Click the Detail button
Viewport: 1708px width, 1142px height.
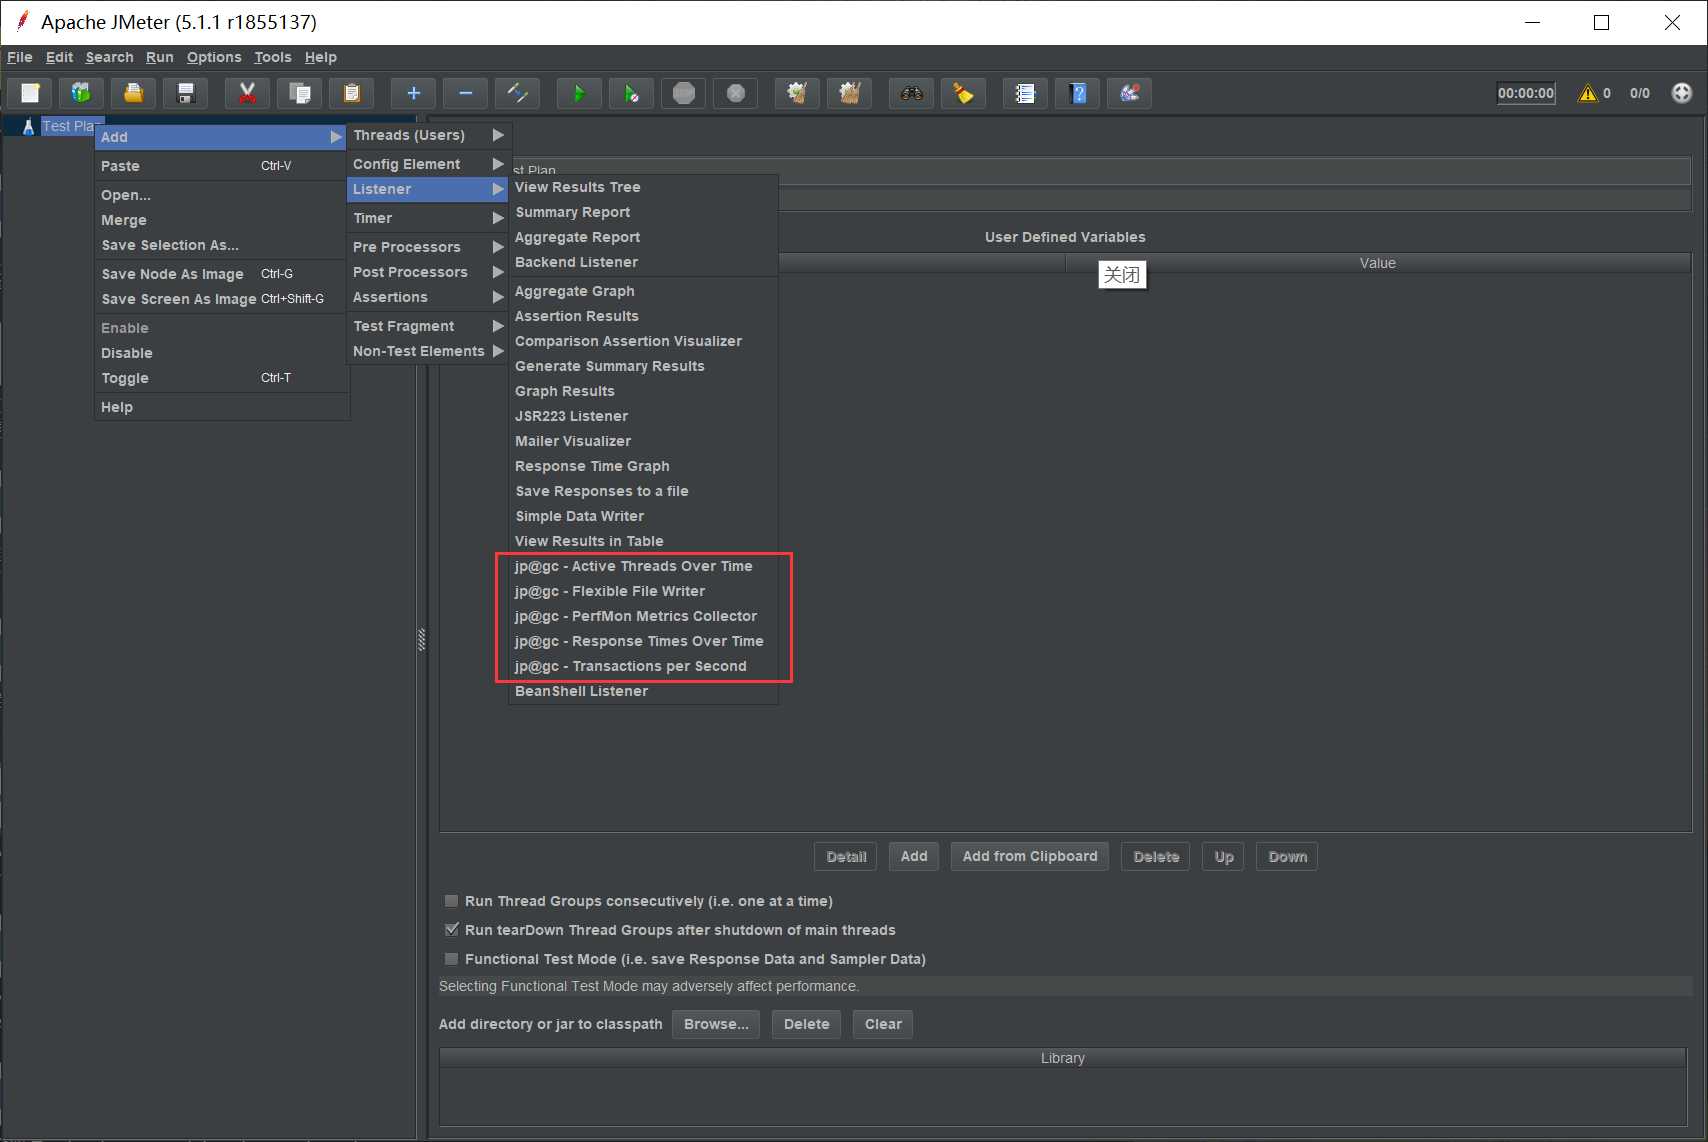click(x=846, y=857)
